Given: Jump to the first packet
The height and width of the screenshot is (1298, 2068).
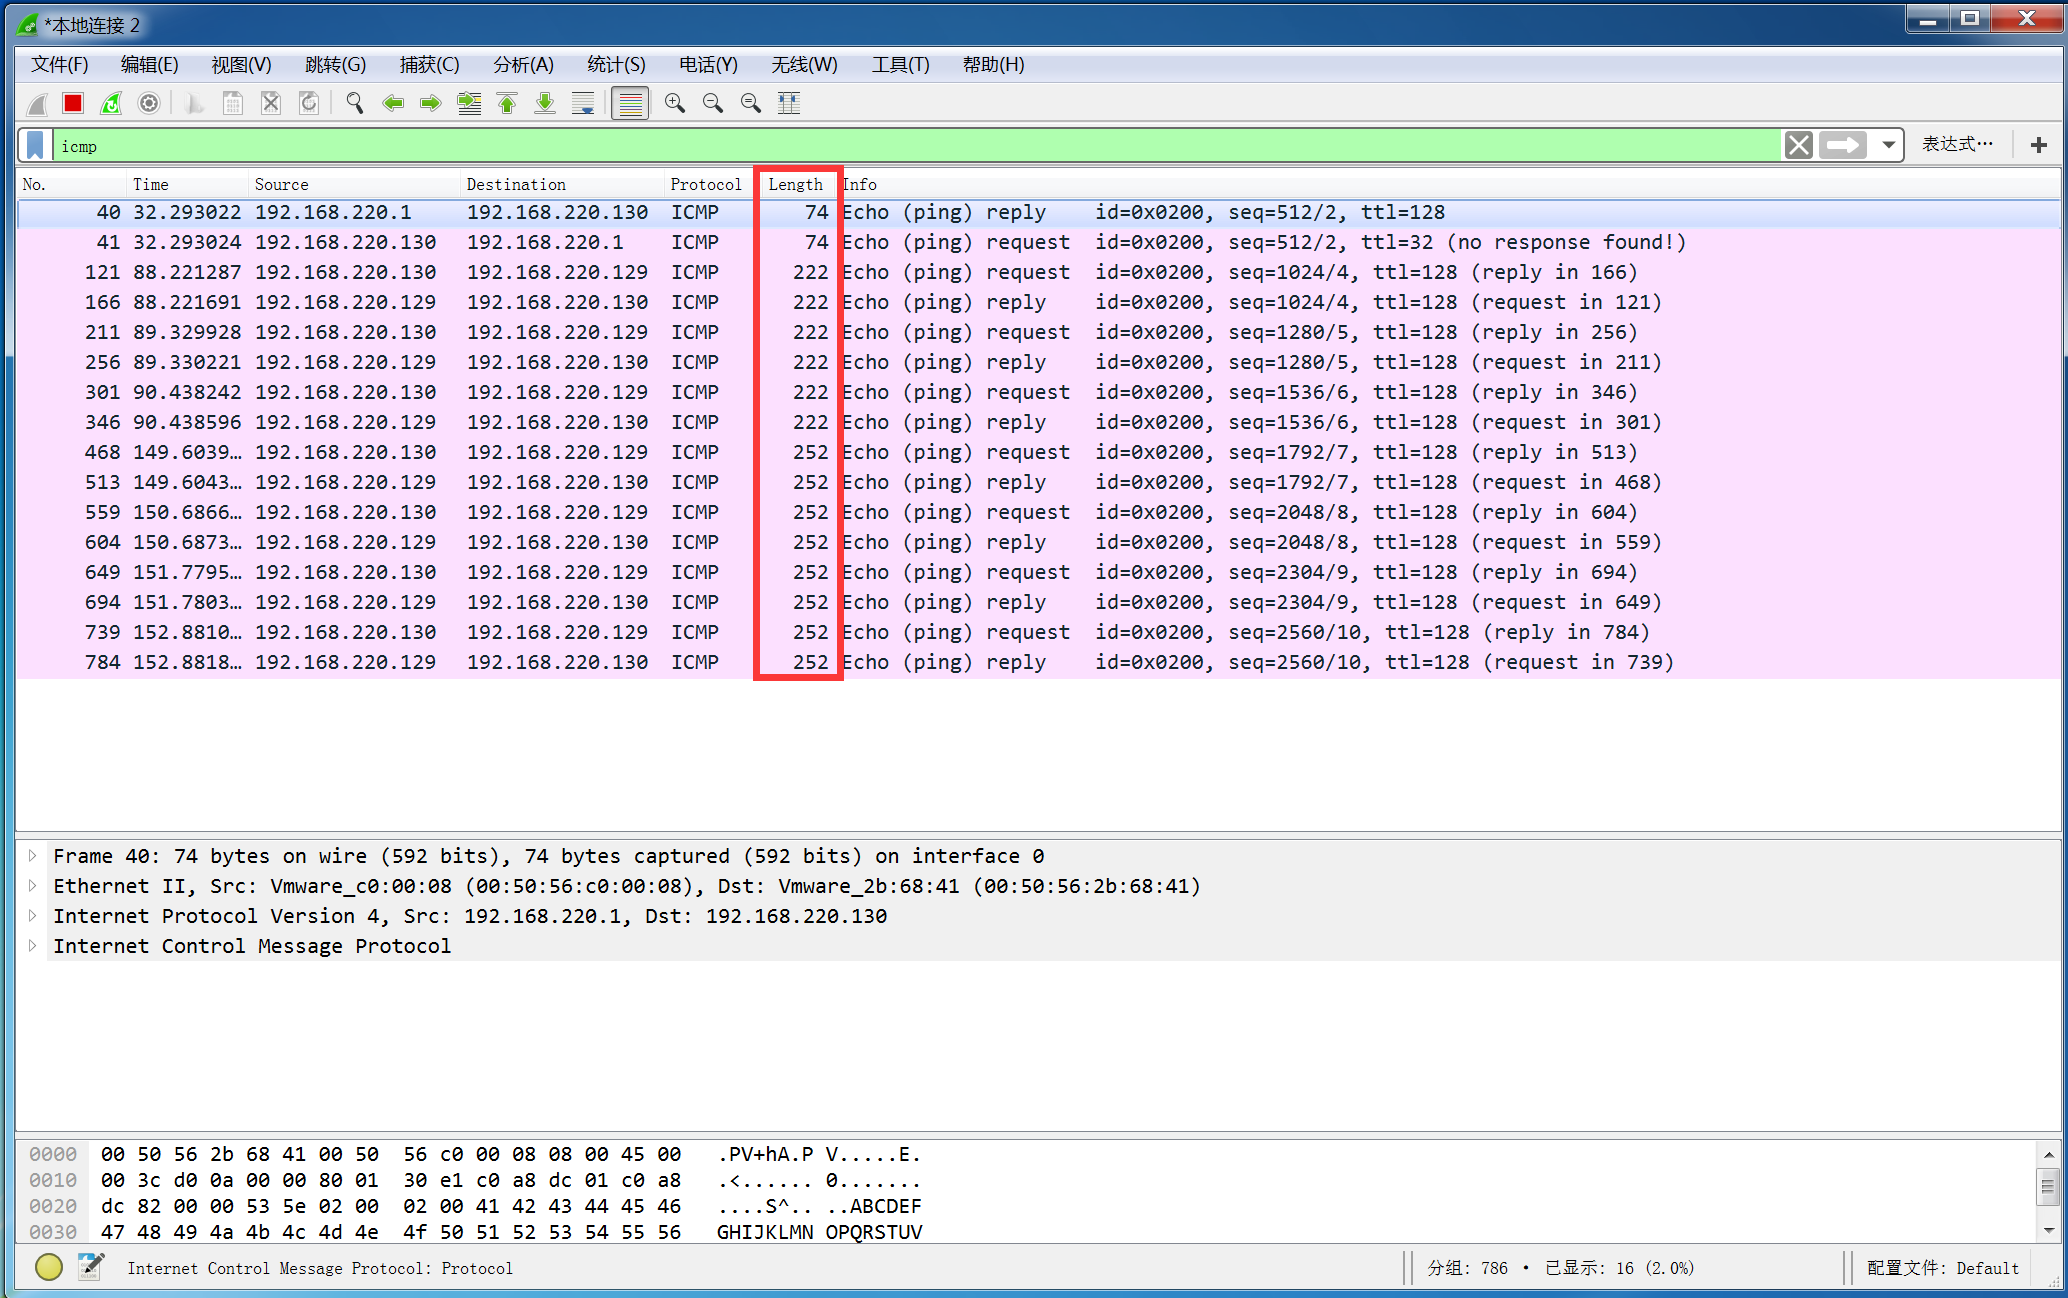Looking at the screenshot, I should pyautogui.click(x=507, y=103).
